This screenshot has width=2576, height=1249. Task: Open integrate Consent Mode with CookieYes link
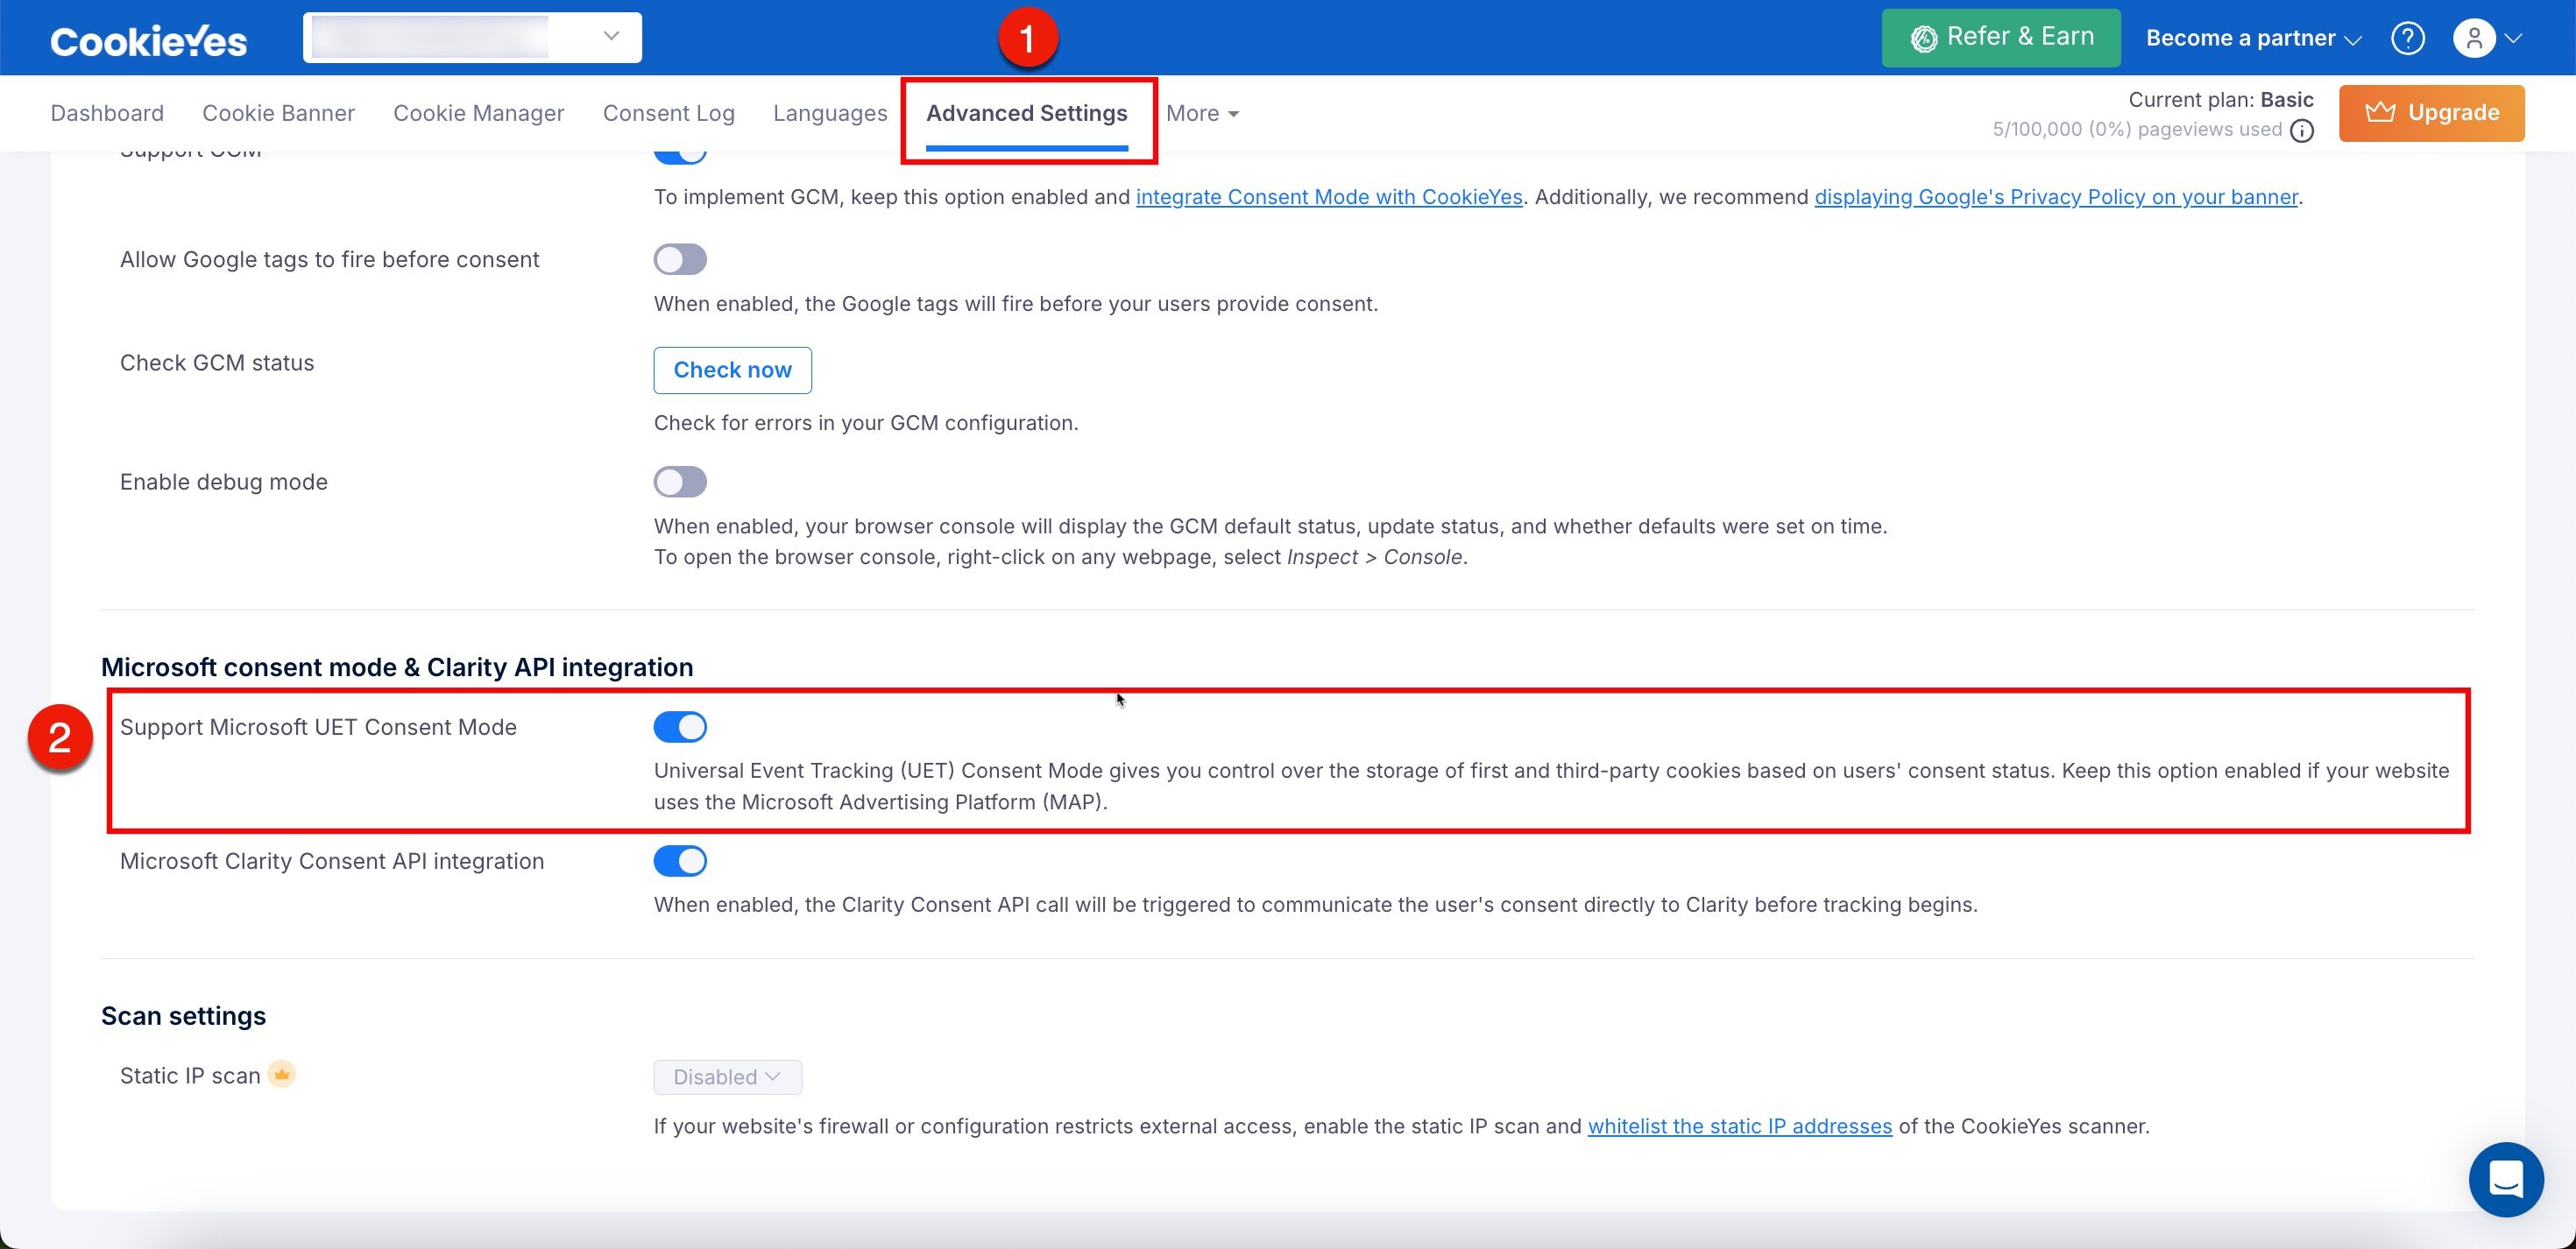pyautogui.click(x=1328, y=196)
